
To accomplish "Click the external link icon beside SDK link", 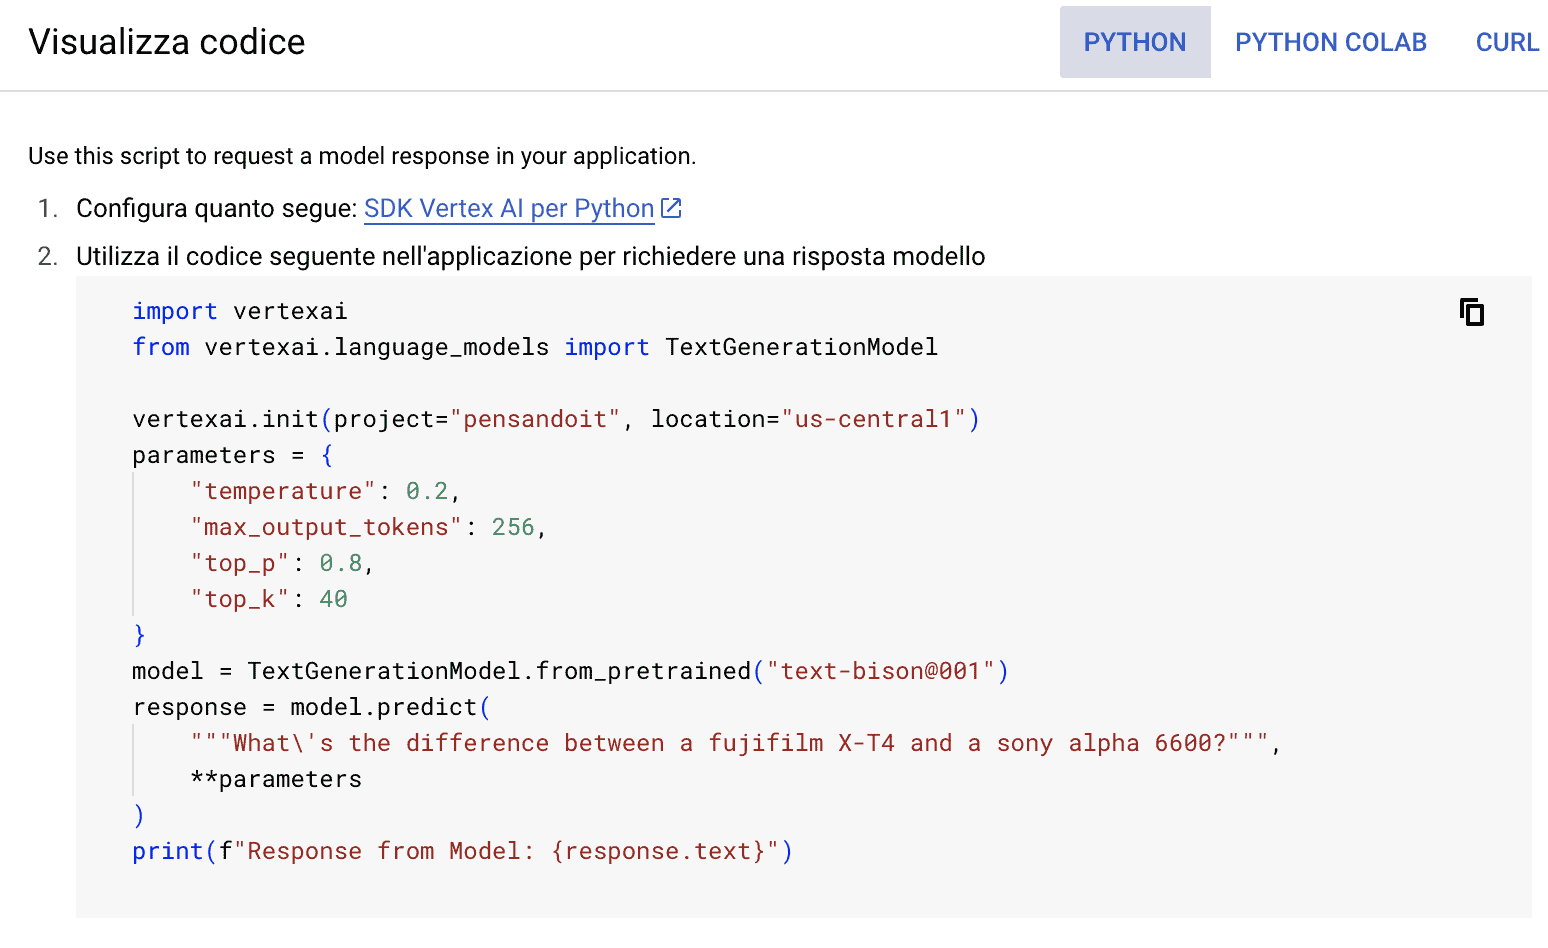I will [x=672, y=208].
